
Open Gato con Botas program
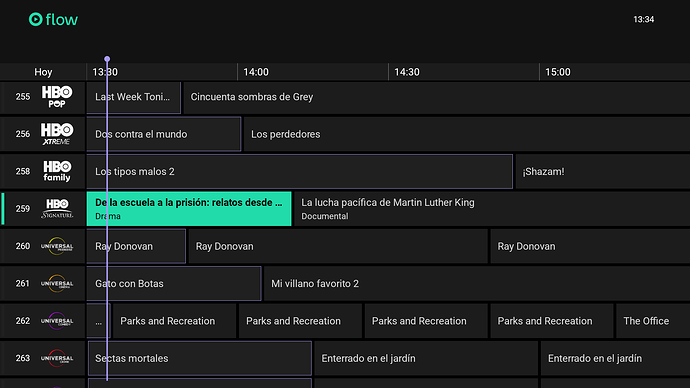click(174, 284)
